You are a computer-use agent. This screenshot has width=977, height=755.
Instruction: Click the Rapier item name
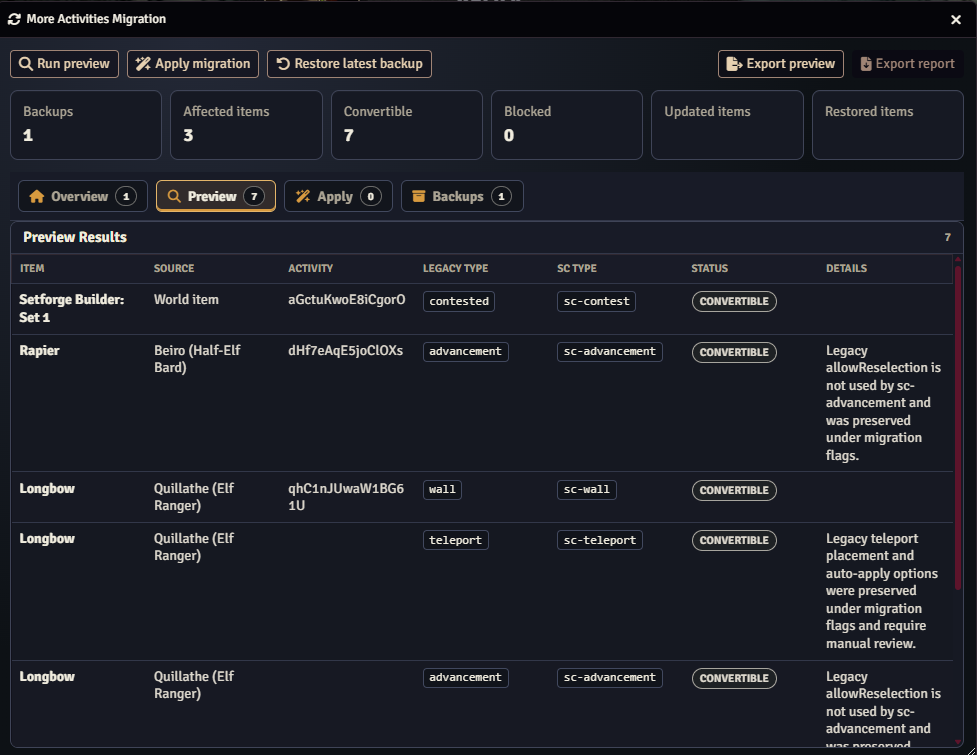39,351
